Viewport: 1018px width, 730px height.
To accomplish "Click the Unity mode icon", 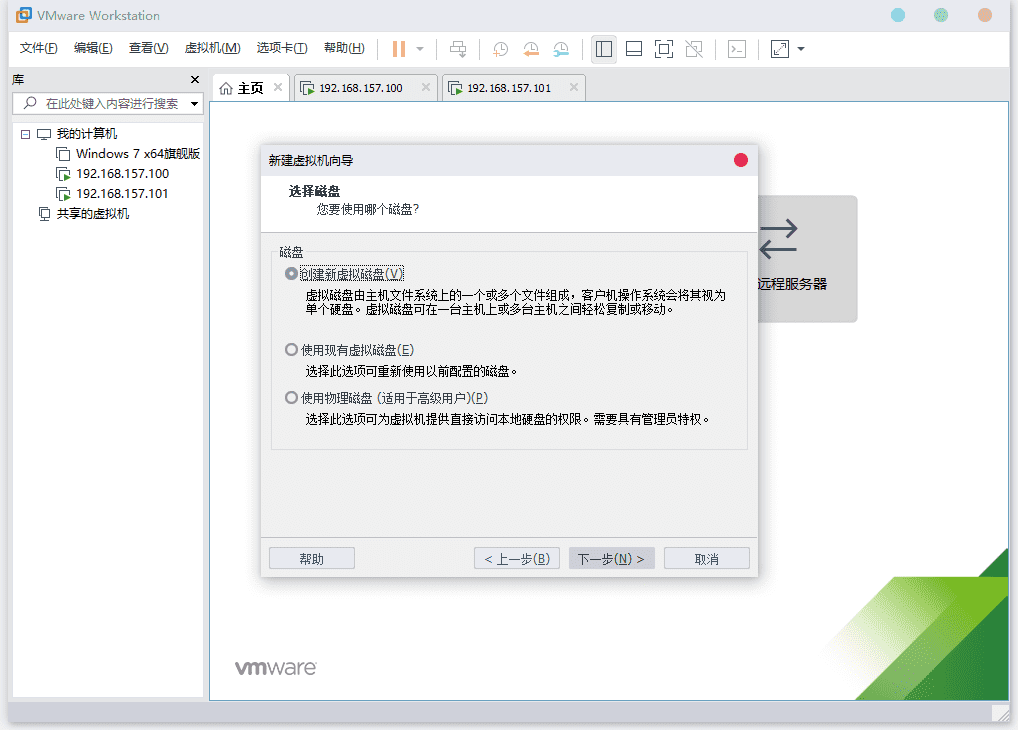I will (694, 49).
